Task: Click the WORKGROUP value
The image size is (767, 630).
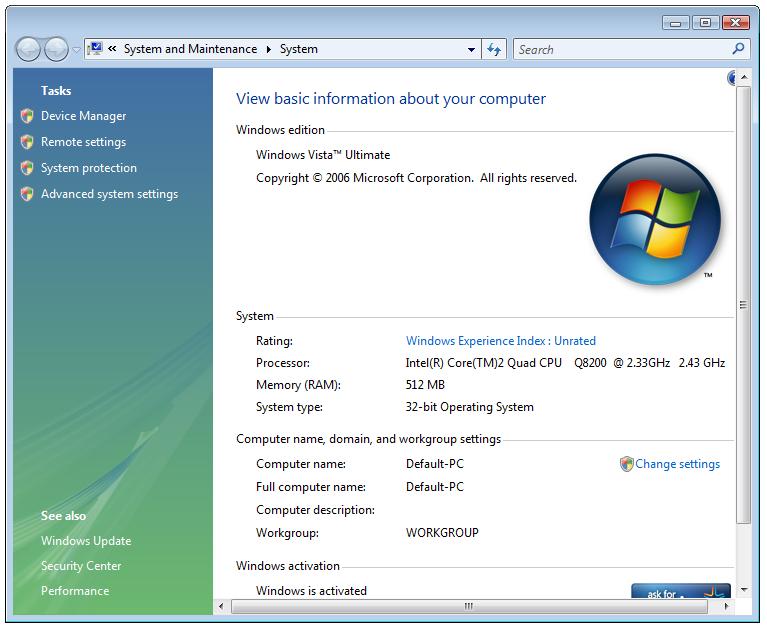Action: pos(442,533)
